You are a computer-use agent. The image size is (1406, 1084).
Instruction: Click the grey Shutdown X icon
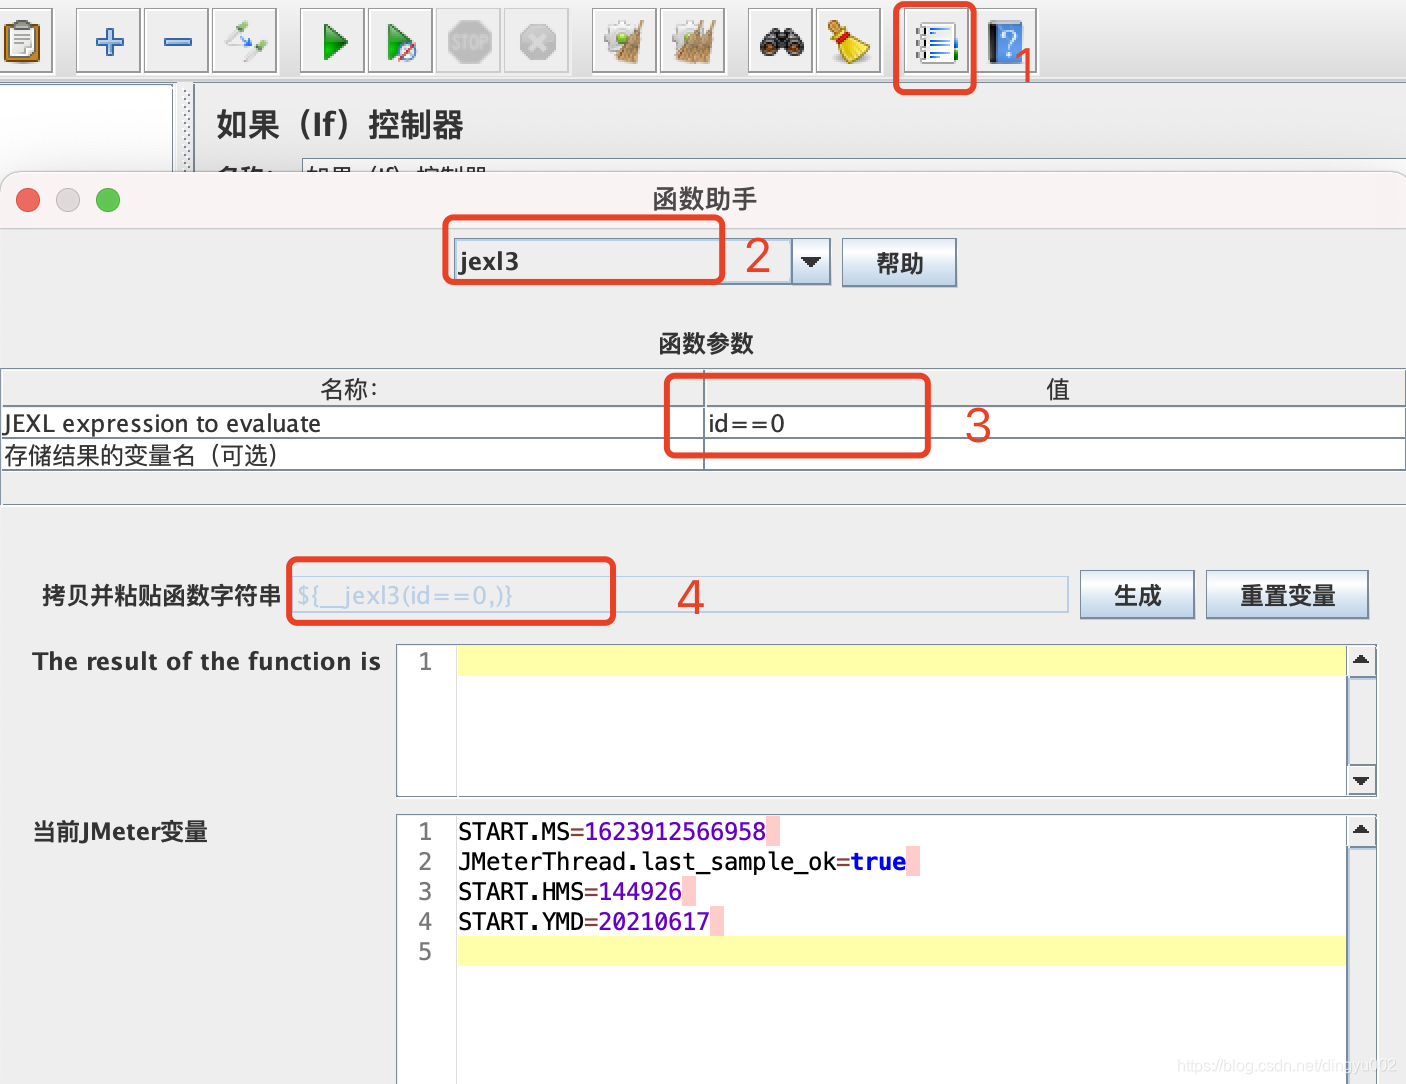(x=537, y=42)
